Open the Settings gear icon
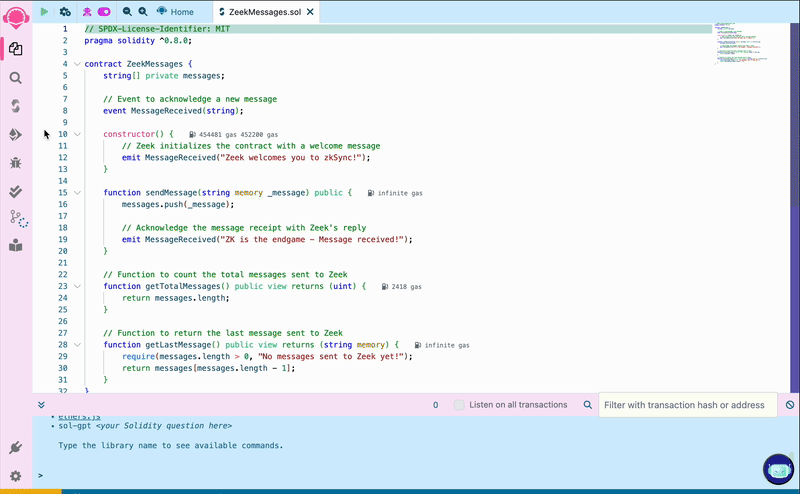800x494 pixels. pyautogui.click(x=16, y=476)
